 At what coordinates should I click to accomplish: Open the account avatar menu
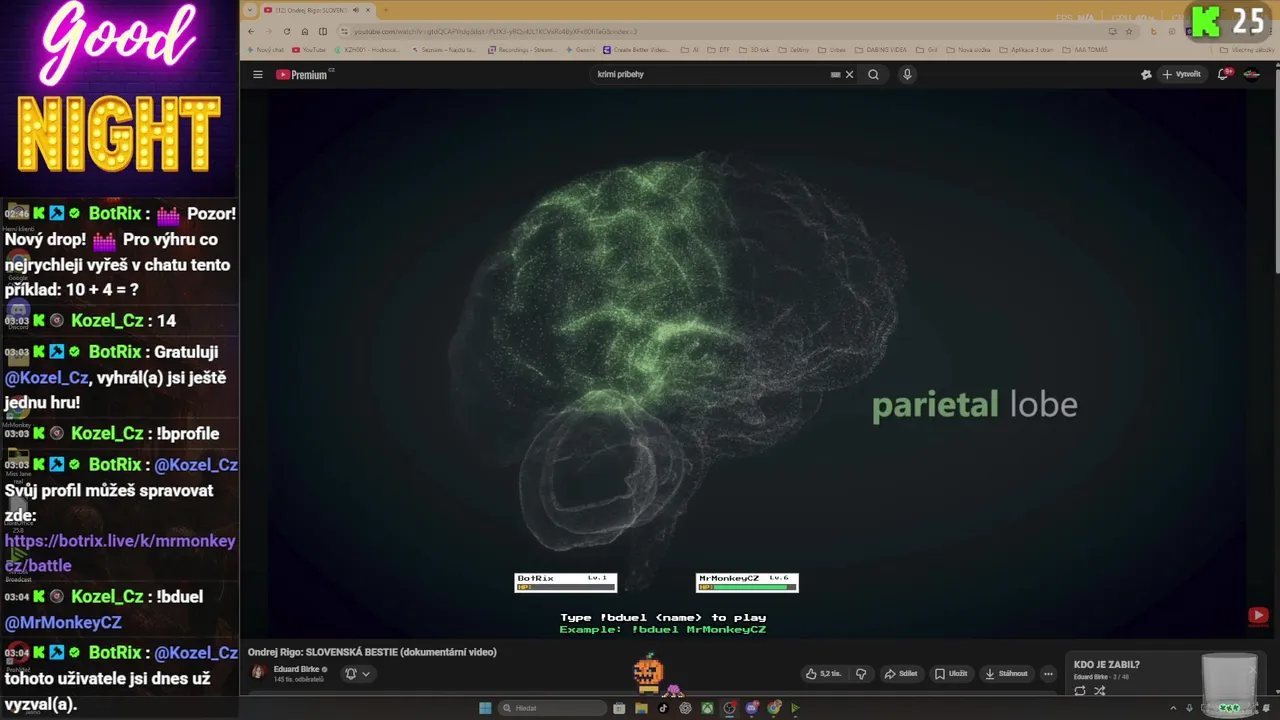point(1251,74)
